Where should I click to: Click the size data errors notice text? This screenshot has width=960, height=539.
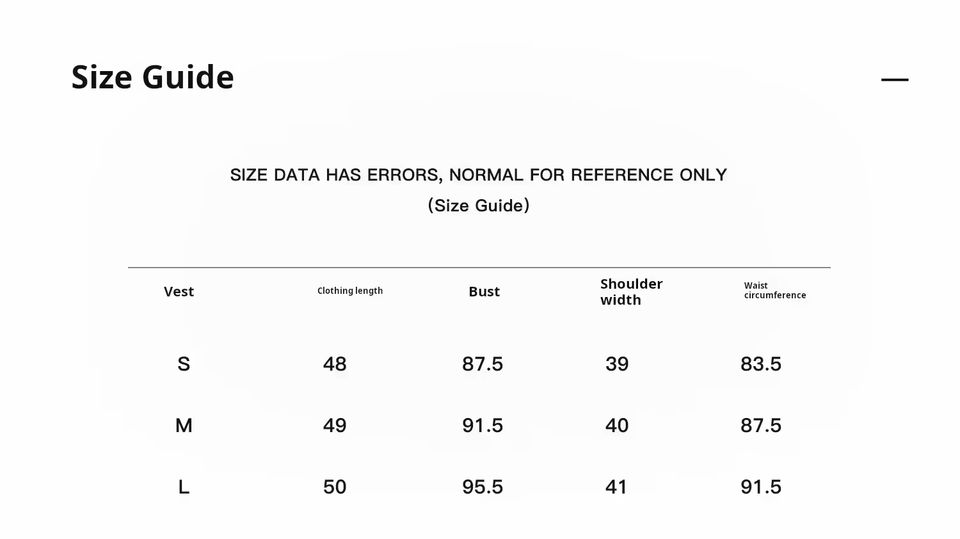(x=478, y=175)
